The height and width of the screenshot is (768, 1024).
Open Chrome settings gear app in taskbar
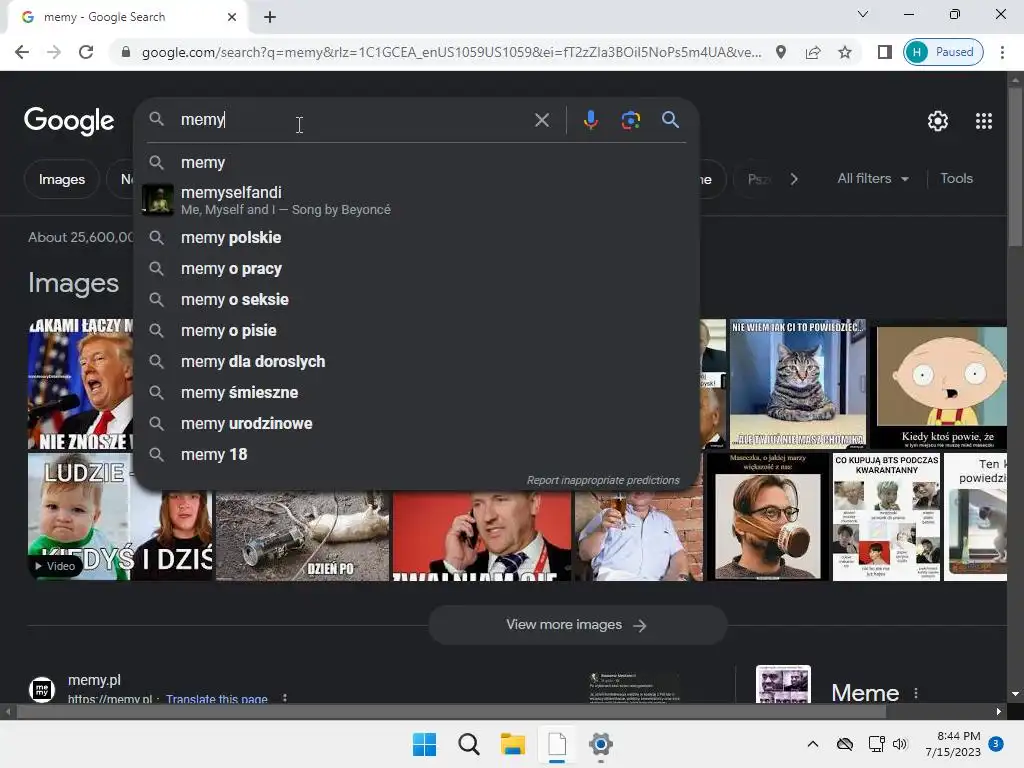tap(601, 744)
